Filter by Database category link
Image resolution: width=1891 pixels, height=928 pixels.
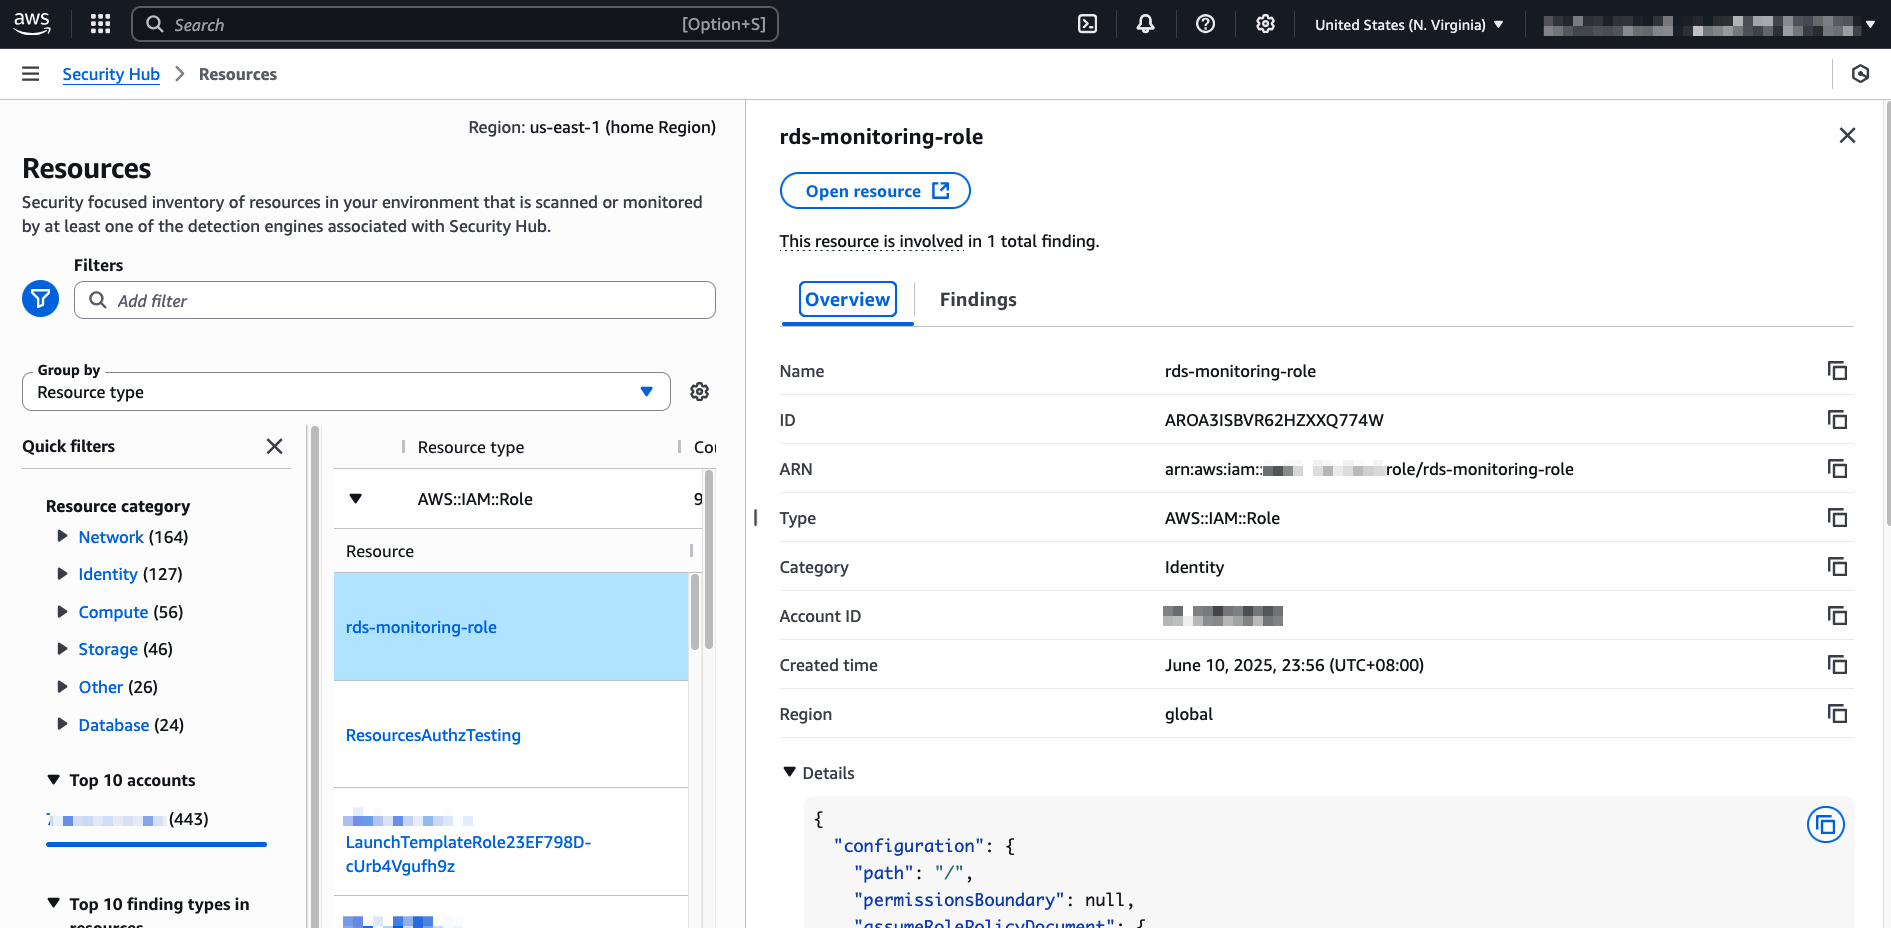pyautogui.click(x=114, y=725)
